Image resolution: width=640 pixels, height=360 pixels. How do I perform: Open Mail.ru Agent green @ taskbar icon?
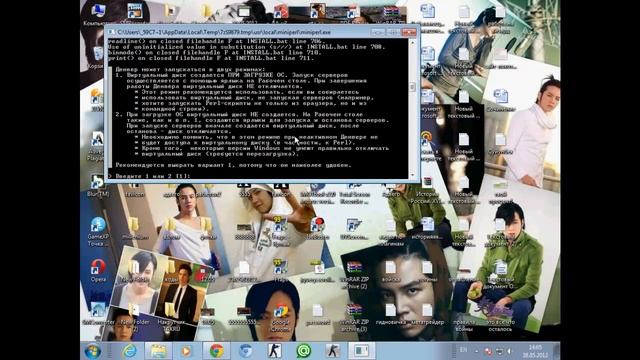(x=304, y=351)
